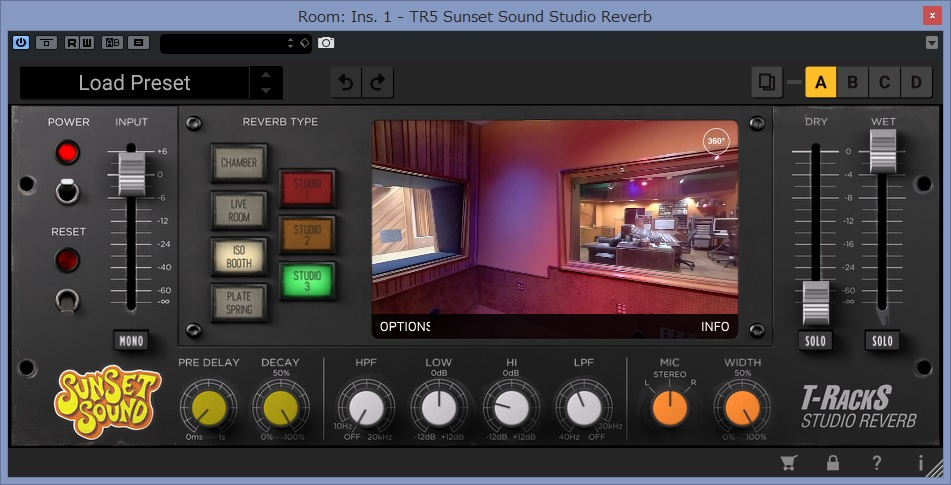The image size is (951, 485).
Task: Click the HI EQ knob
Action: pos(511,408)
